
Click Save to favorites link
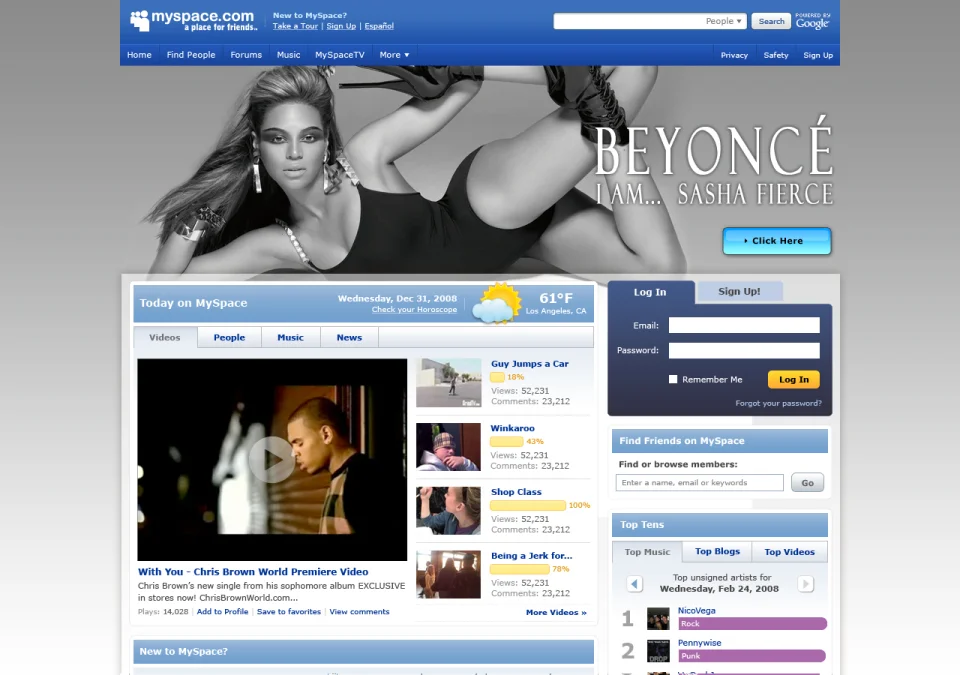pyautogui.click(x=289, y=611)
